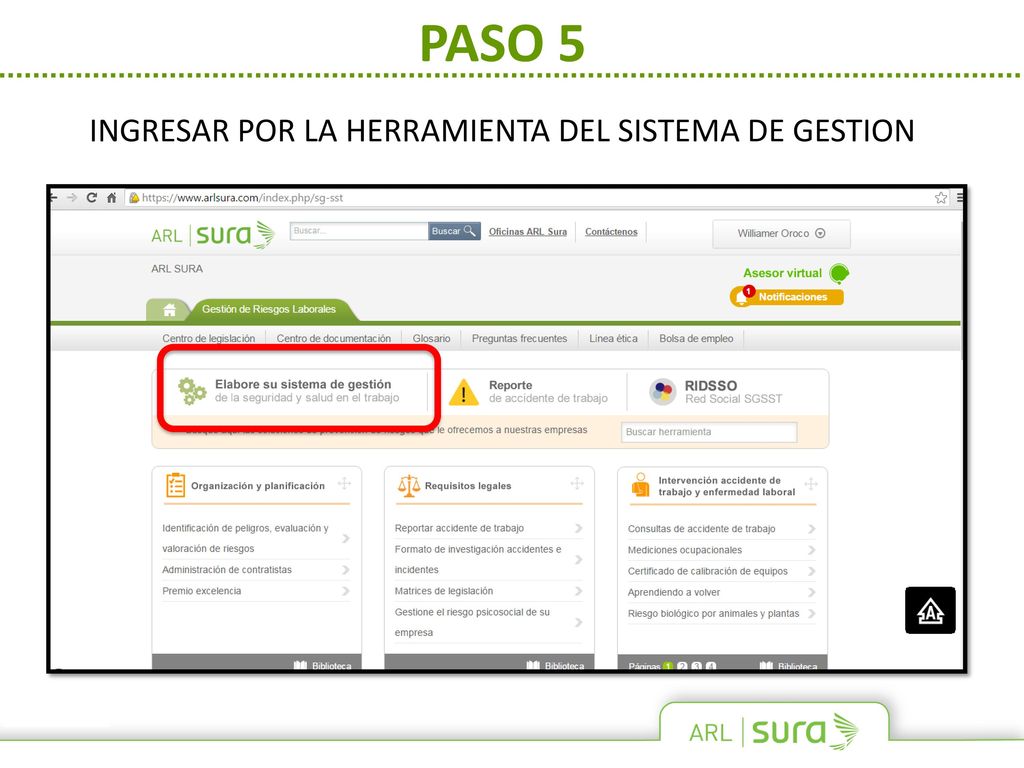Open Aprendiendo a volver item
Image resolution: width=1024 pixels, height=768 pixels.
722,592
